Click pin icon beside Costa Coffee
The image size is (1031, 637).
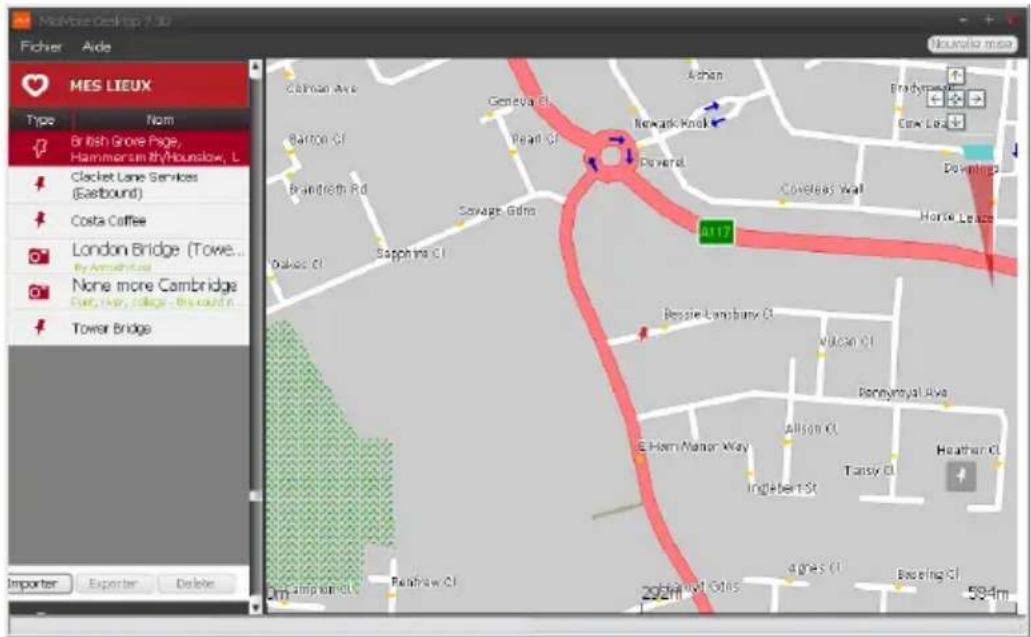coord(40,220)
